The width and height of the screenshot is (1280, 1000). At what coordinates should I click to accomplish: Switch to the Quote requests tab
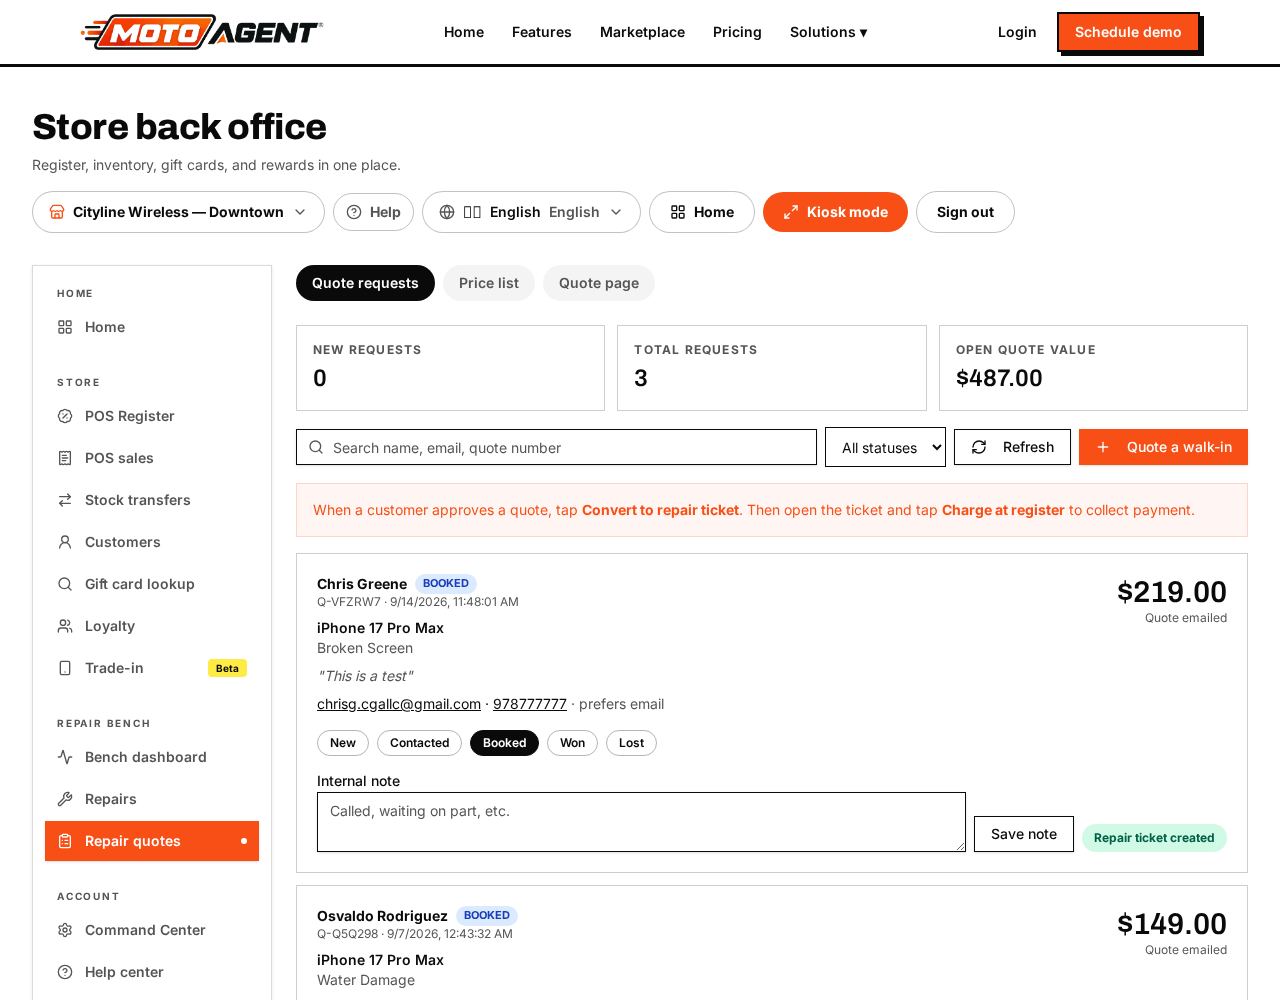pyautogui.click(x=365, y=283)
